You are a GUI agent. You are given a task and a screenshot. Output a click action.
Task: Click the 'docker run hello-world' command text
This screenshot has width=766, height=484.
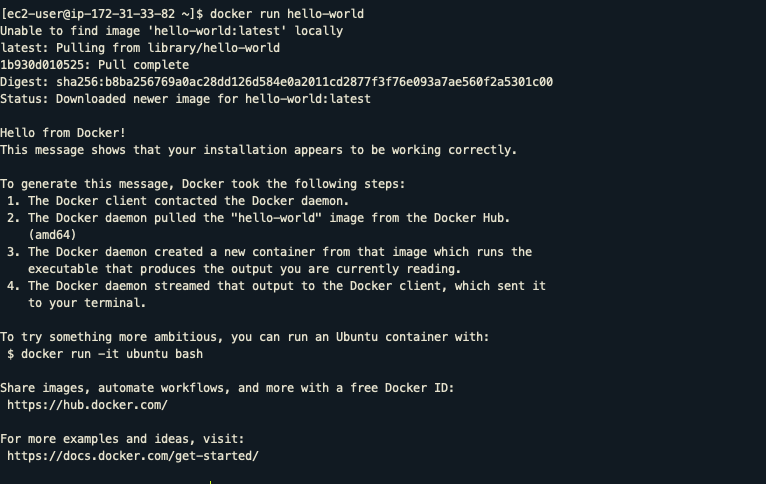[287, 14]
